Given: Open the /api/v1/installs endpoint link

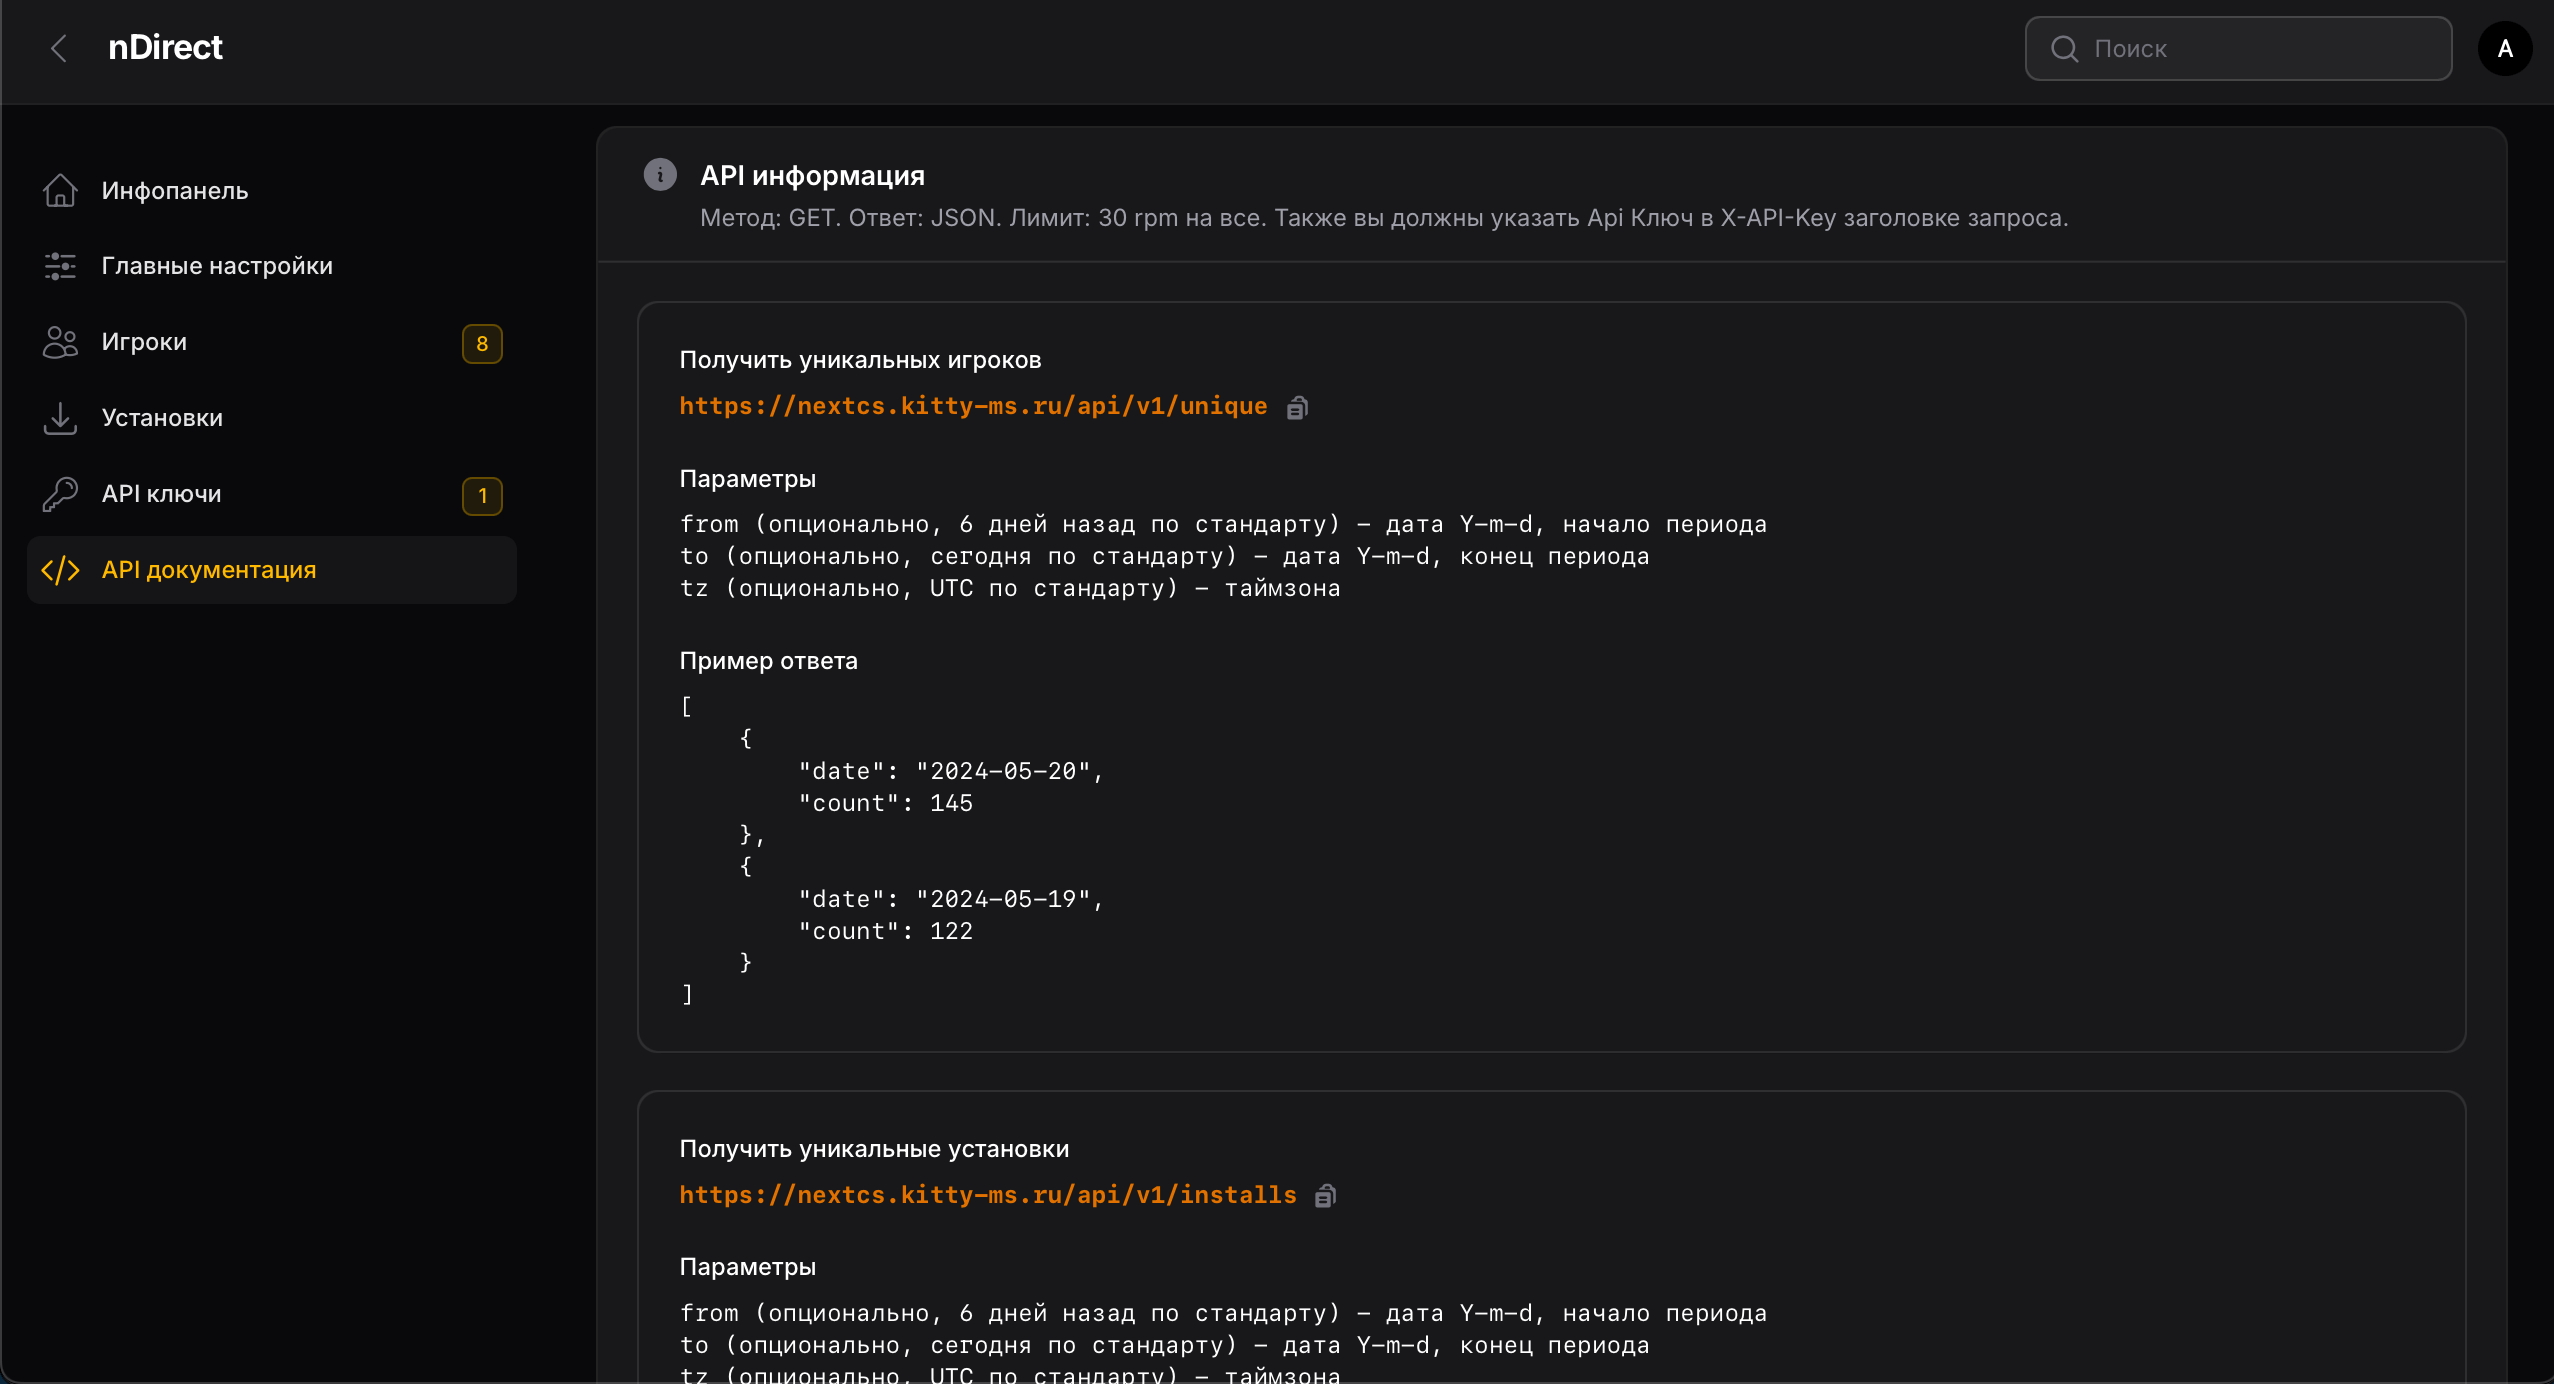Looking at the screenshot, I should coord(987,1195).
